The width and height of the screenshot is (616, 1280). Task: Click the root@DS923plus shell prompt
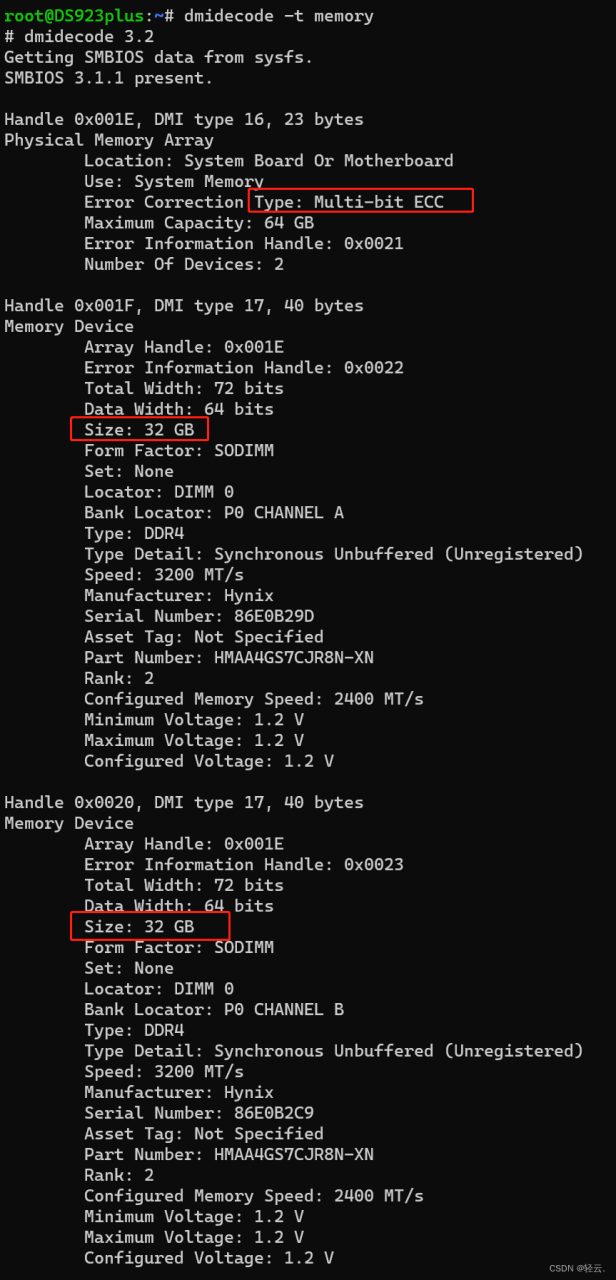coord(75,16)
